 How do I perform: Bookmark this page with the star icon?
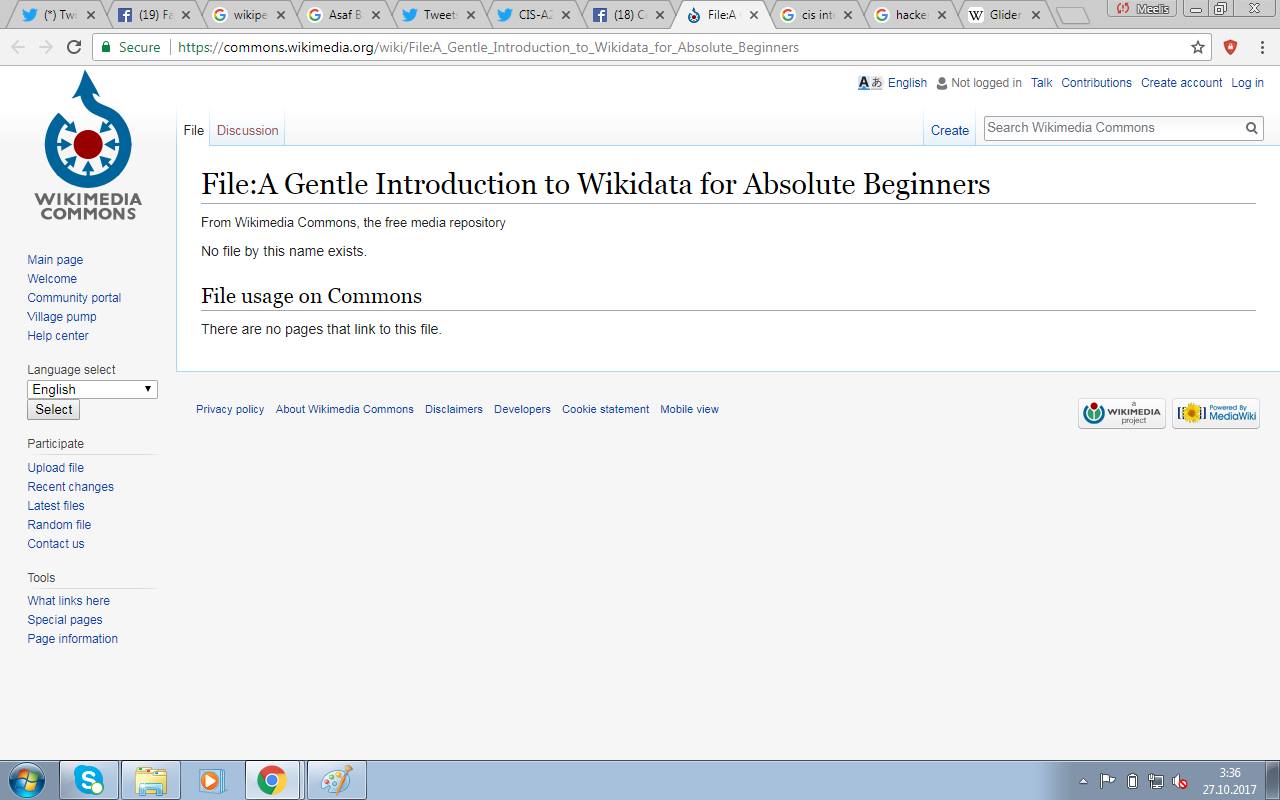coord(1198,47)
